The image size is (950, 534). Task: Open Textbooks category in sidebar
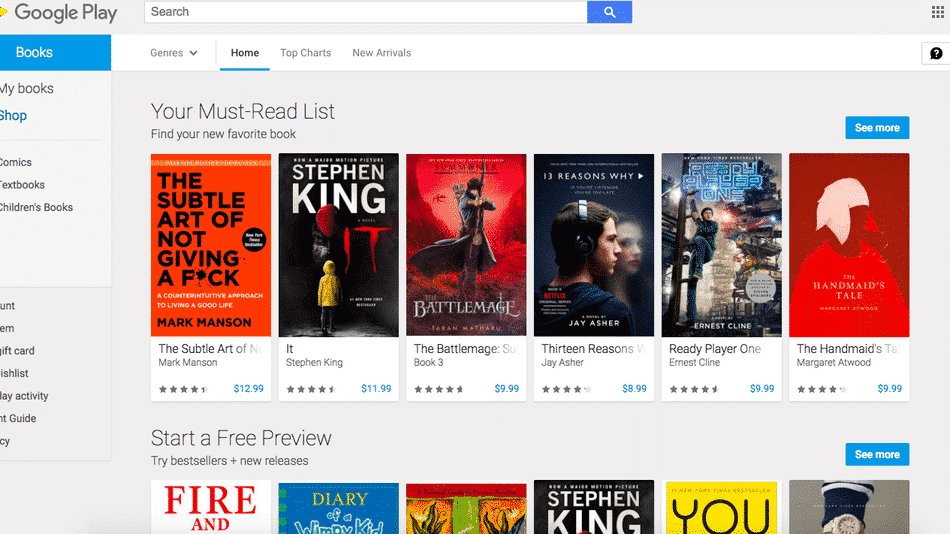(22, 185)
